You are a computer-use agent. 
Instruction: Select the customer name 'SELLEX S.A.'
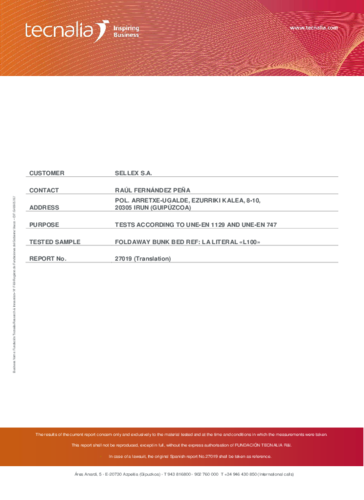point(133,173)
